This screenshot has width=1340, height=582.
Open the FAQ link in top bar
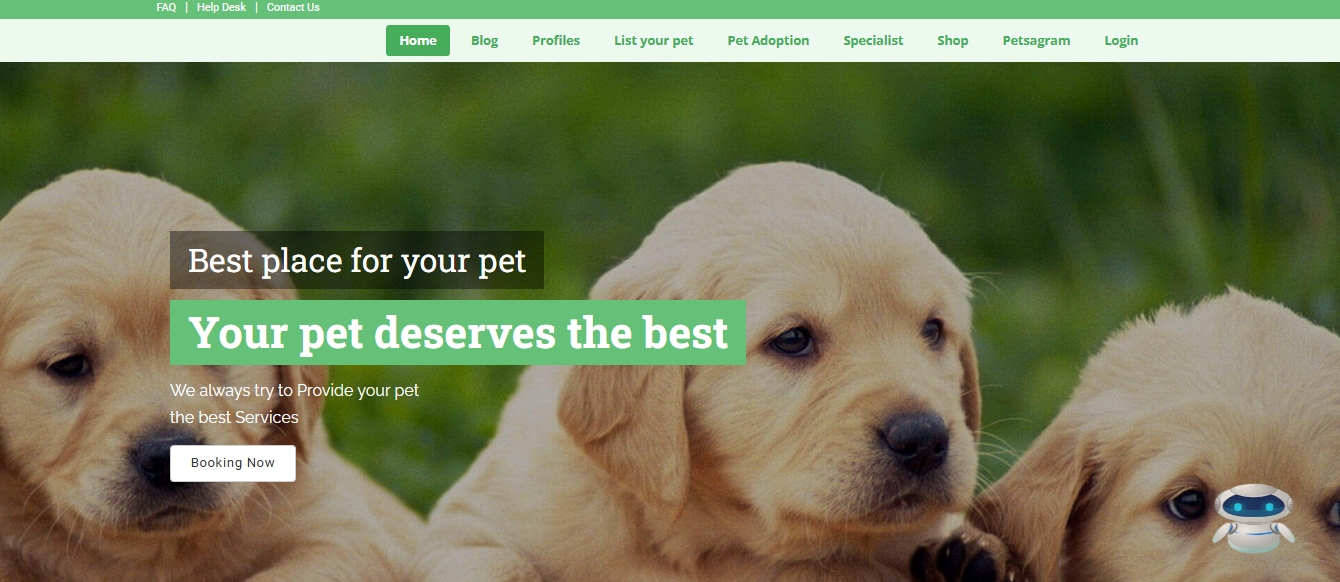(x=166, y=7)
